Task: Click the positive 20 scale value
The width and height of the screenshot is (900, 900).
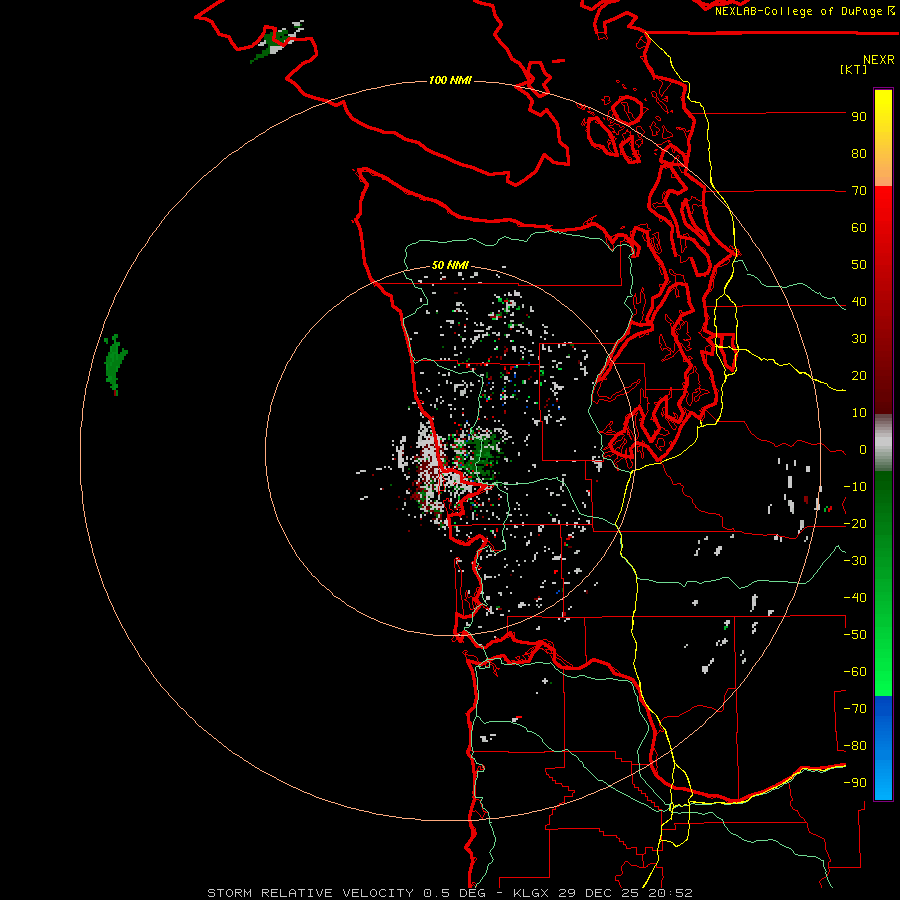Action: [859, 376]
